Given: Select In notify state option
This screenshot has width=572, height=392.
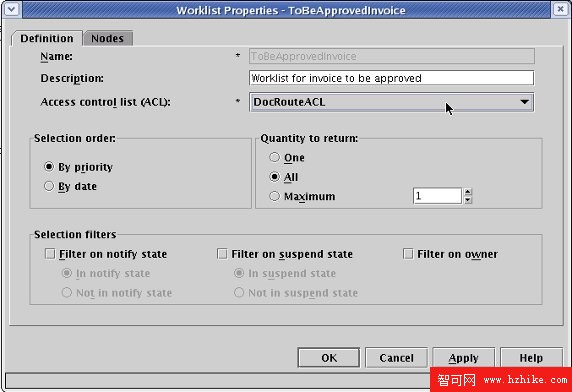Looking at the screenshot, I should coord(66,273).
